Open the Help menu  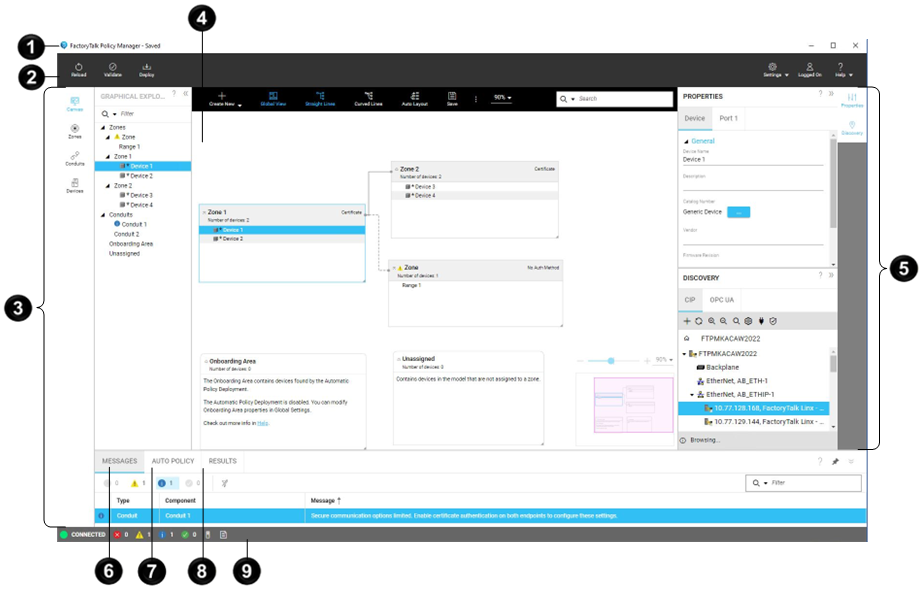pyautogui.click(x=843, y=70)
